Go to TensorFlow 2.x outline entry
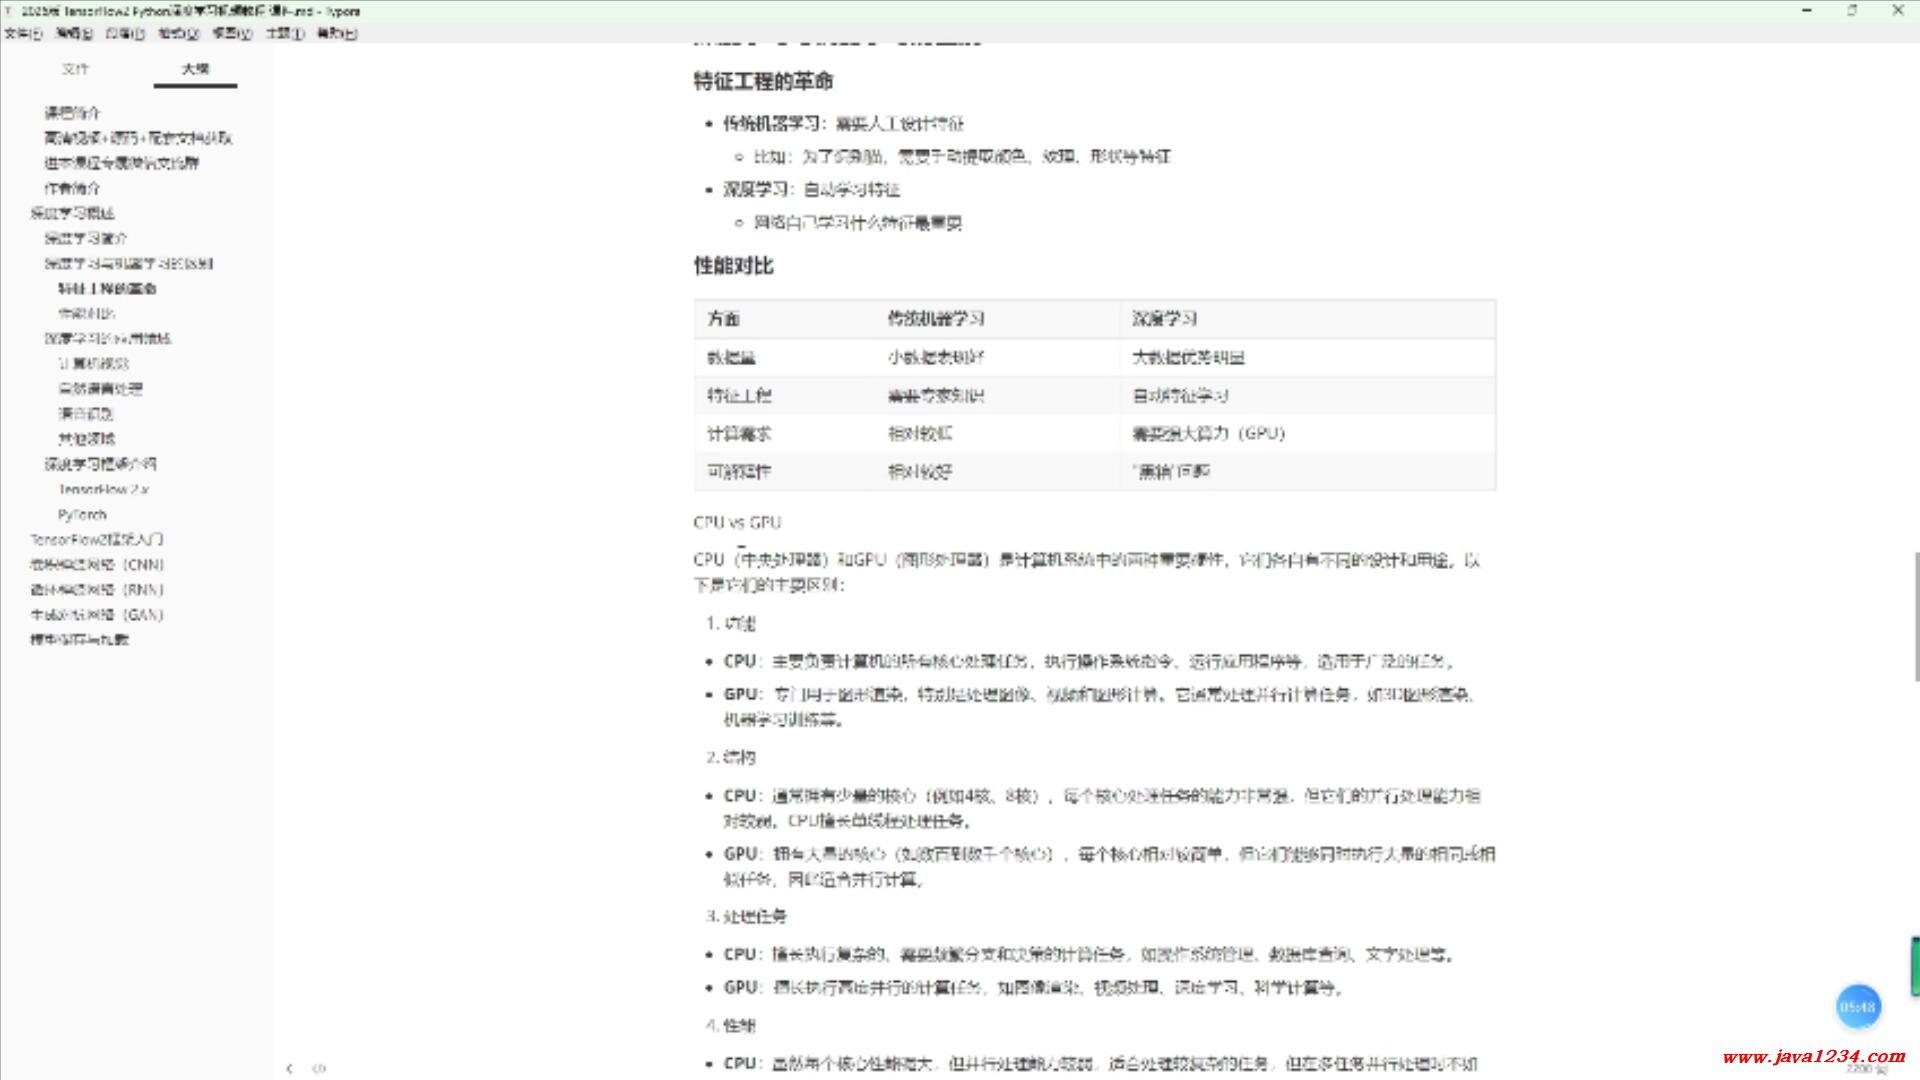 point(103,489)
